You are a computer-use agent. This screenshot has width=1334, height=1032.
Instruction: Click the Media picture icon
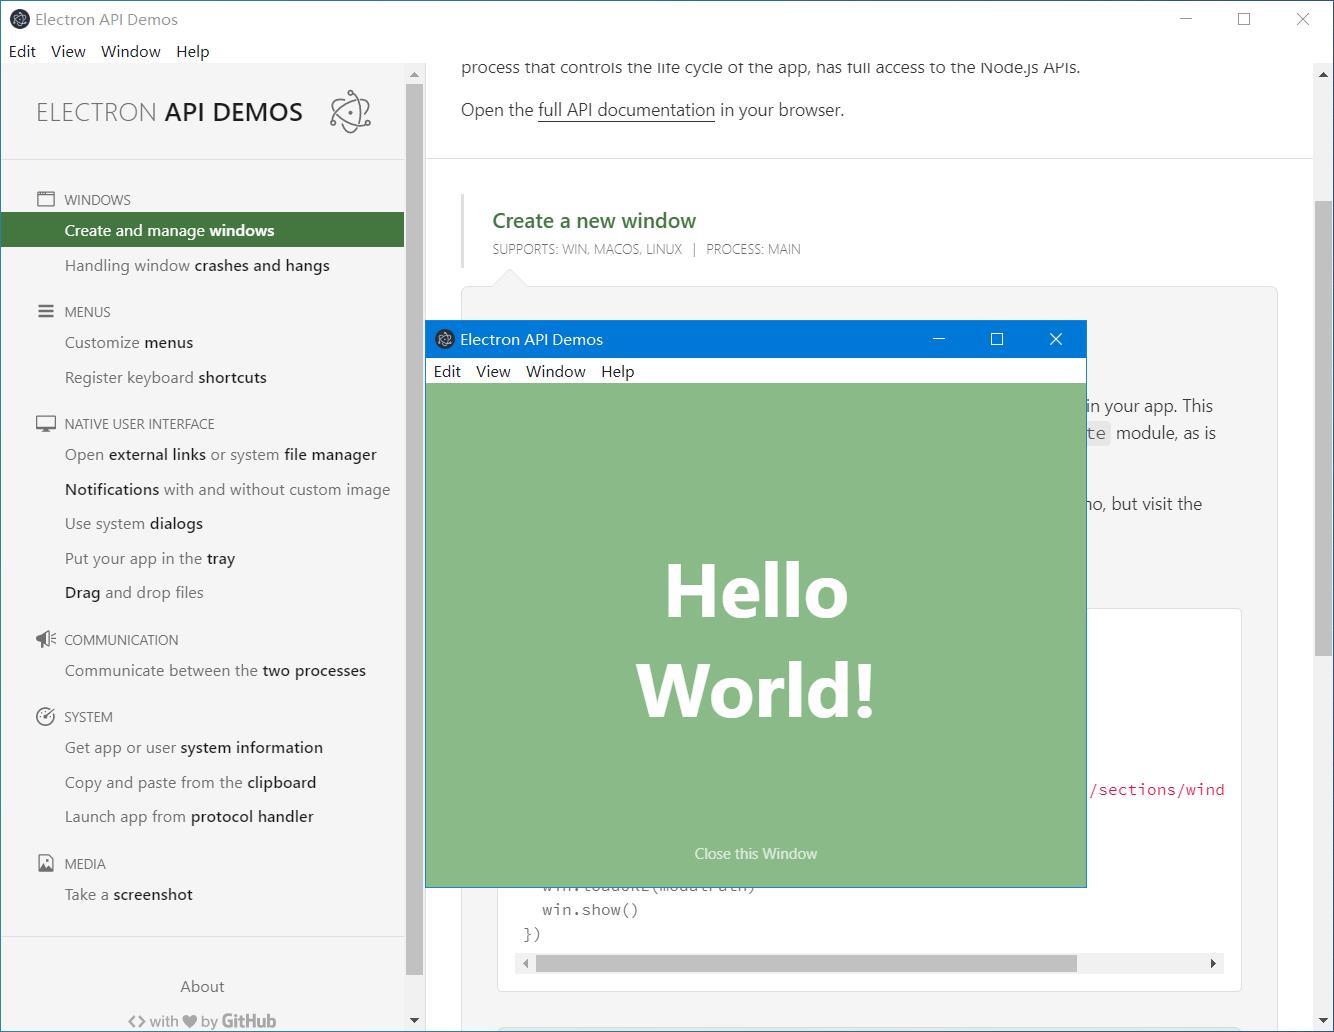[46, 863]
